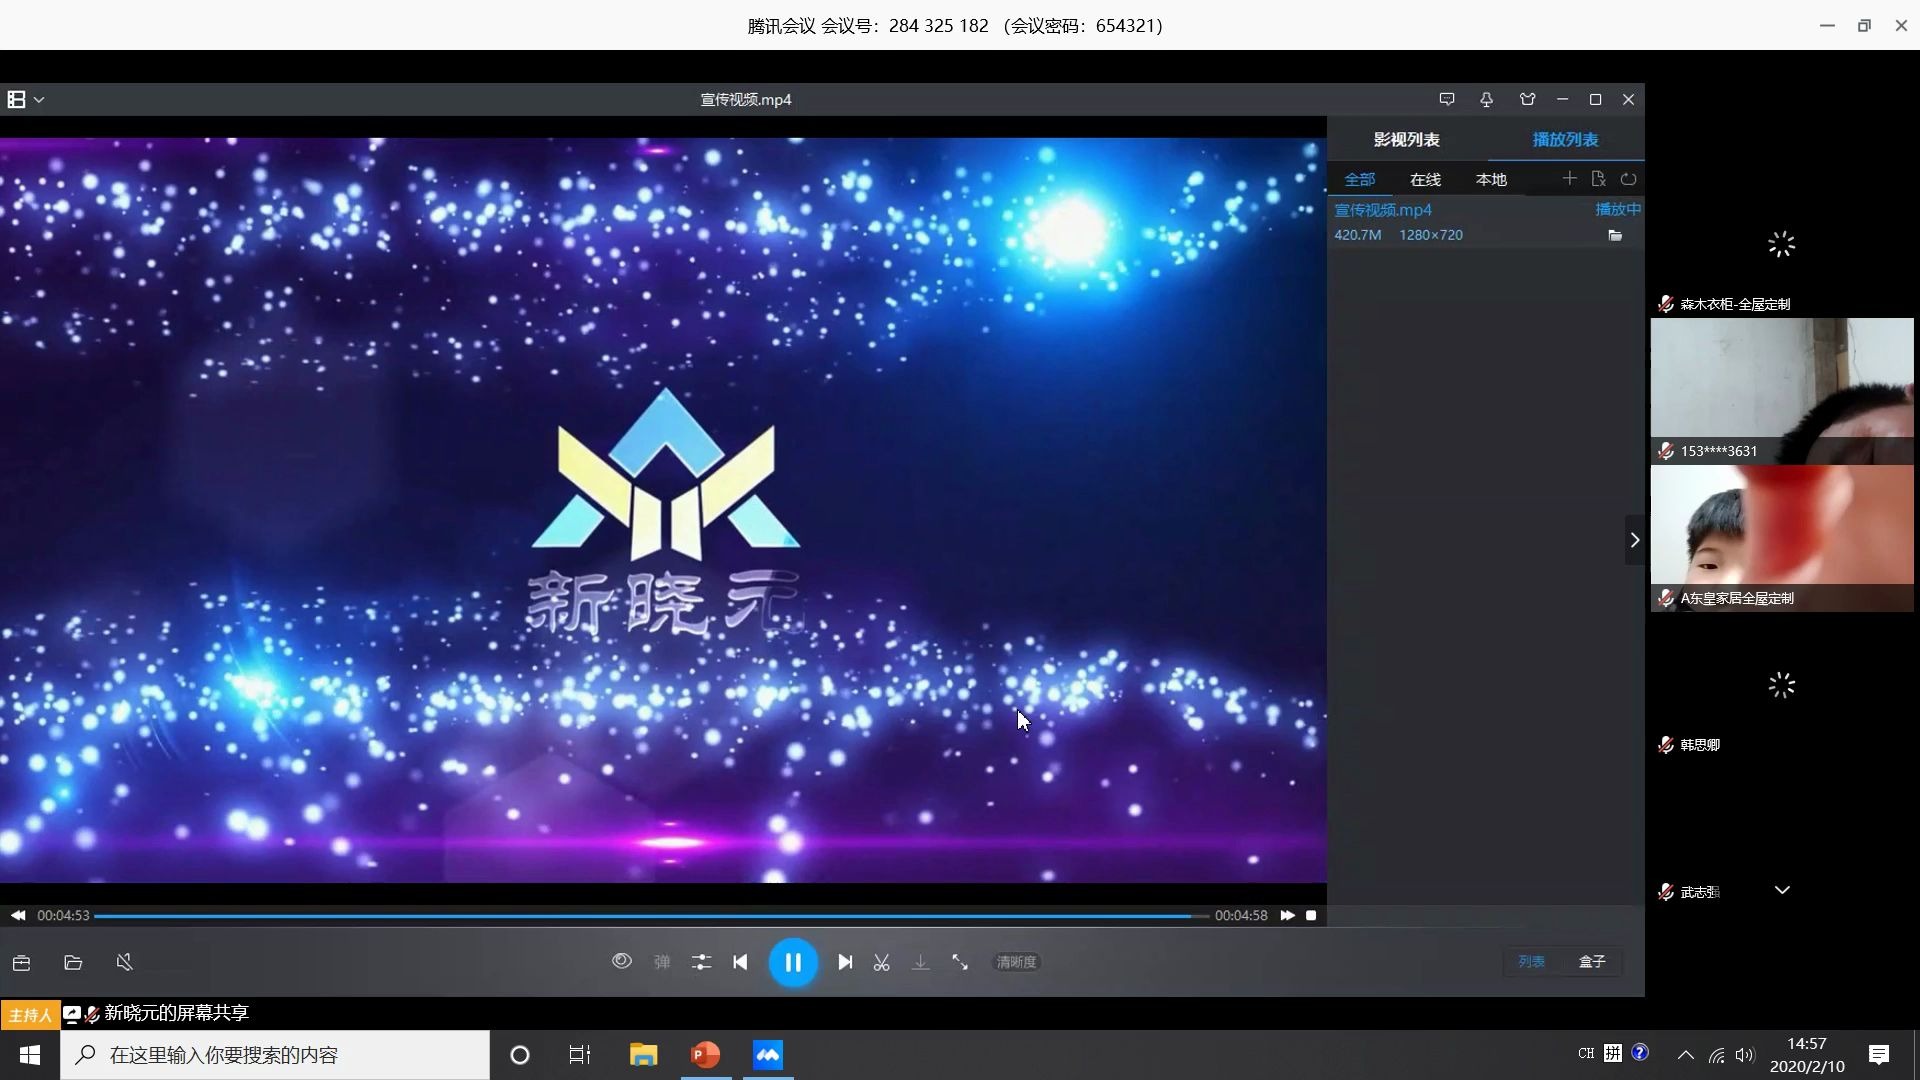Select the 武志强 participant label

(x=1699, y=892)
